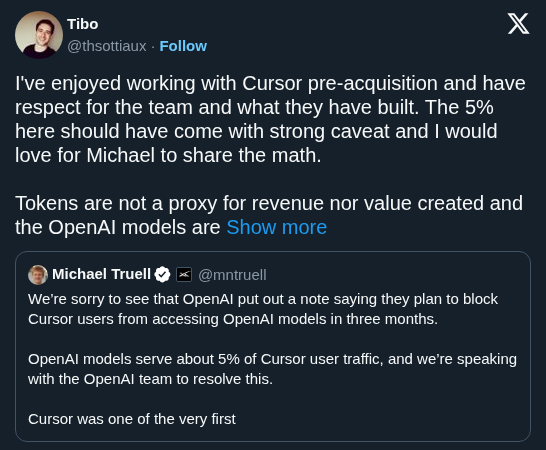
Task: Click Tibo's 'I've enjoyed working with Cursor' paragraph
Action: coord(270,119)
